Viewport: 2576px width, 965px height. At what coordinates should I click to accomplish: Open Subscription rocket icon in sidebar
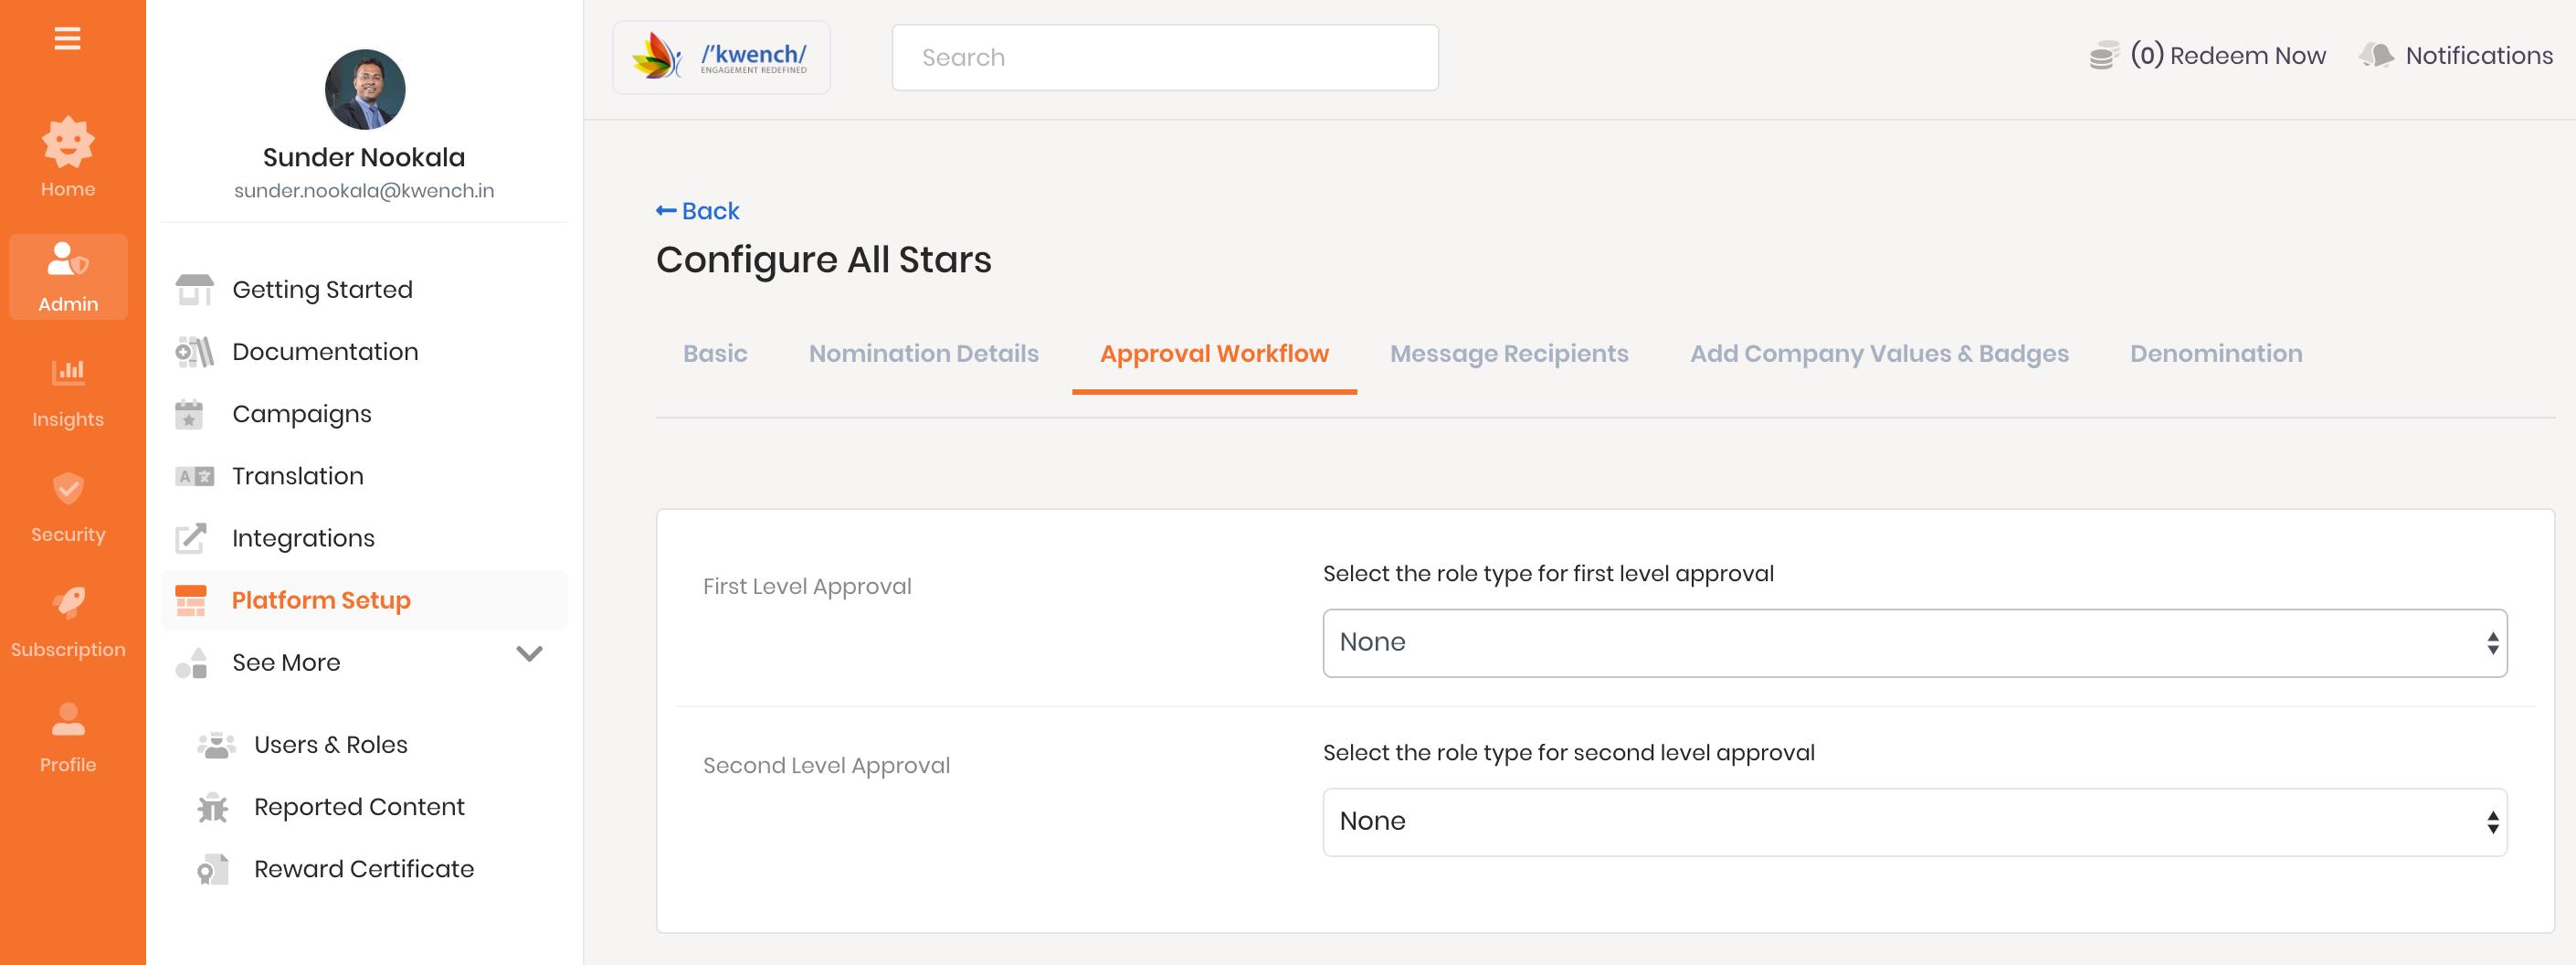[68, 603]
